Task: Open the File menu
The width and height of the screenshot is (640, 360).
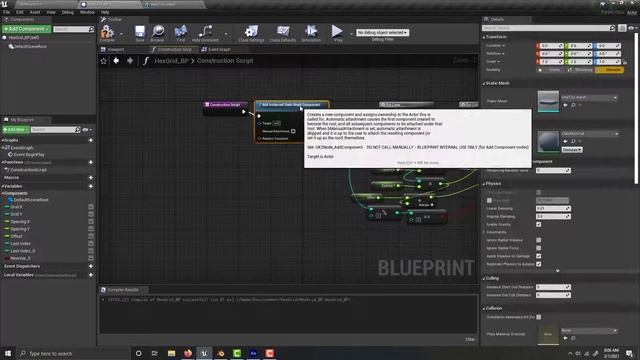Action: tap(7, 12)
